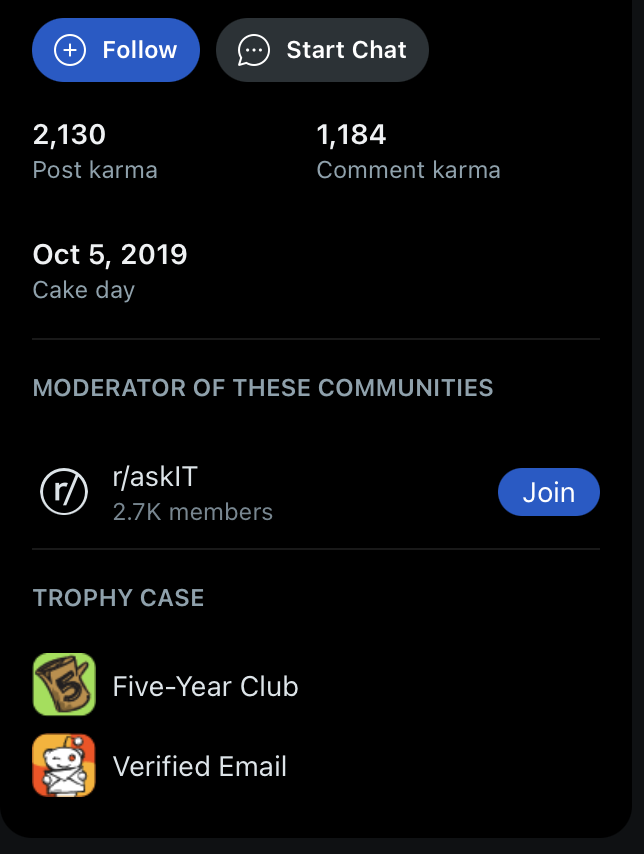
Task: Select the Verified Email trophy label
Action: pyautogui.click(x=199, y=766)
